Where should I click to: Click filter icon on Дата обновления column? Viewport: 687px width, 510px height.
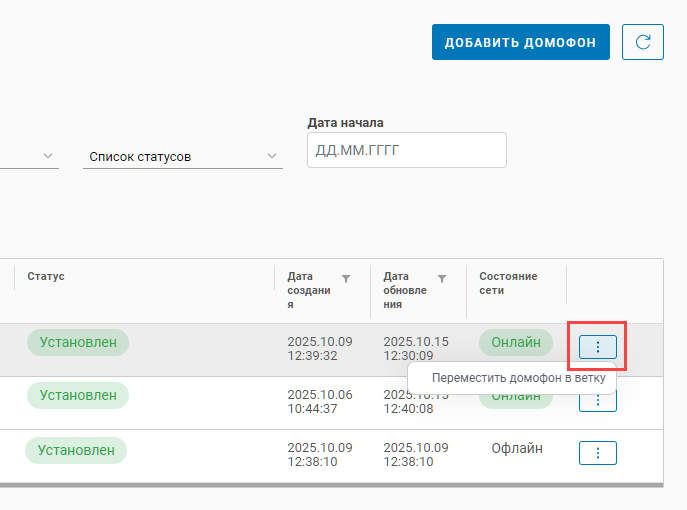[x=442, y=279]
